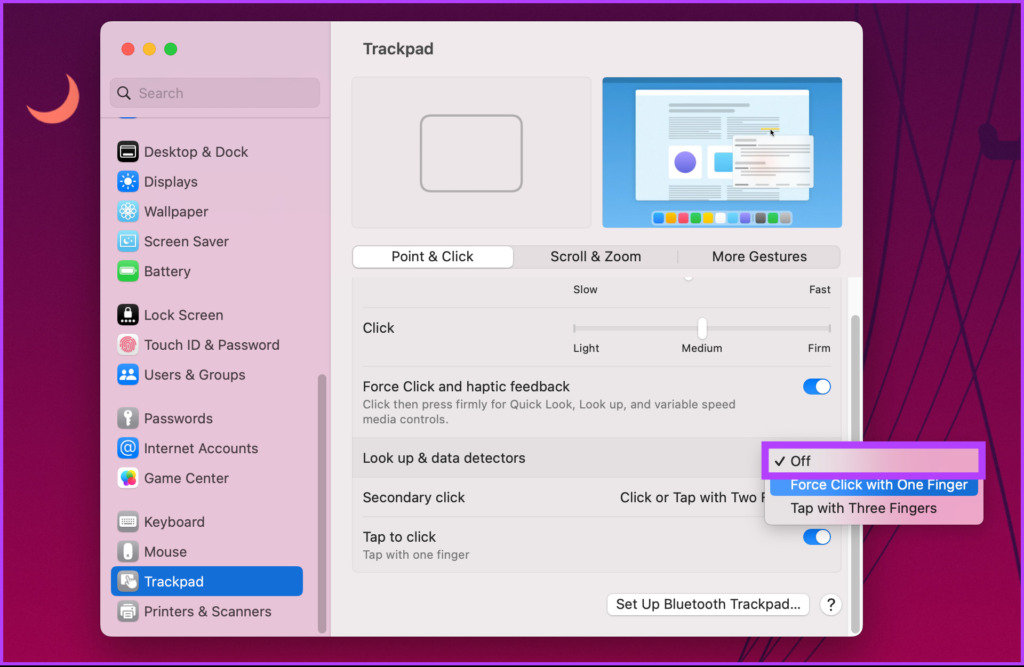This screenshot has height=667, width=1024.
Task: Open help with the question mark button
Action: [831, 605]
